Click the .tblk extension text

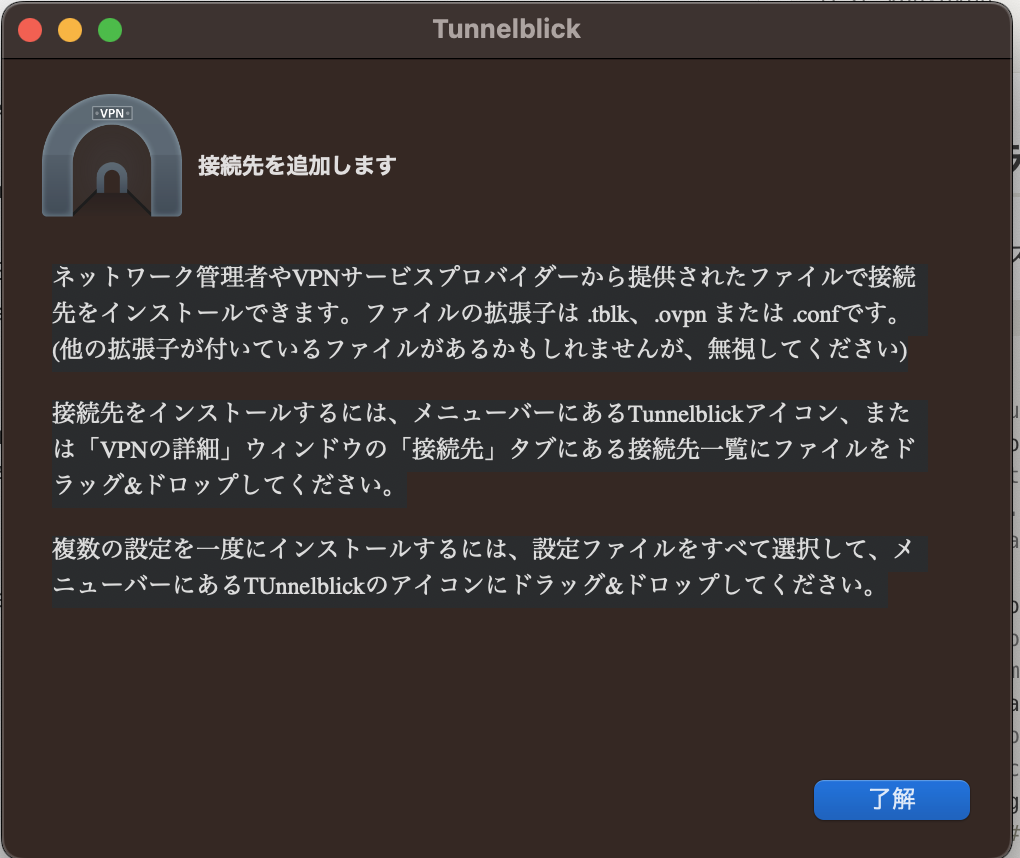pos(608,314)
